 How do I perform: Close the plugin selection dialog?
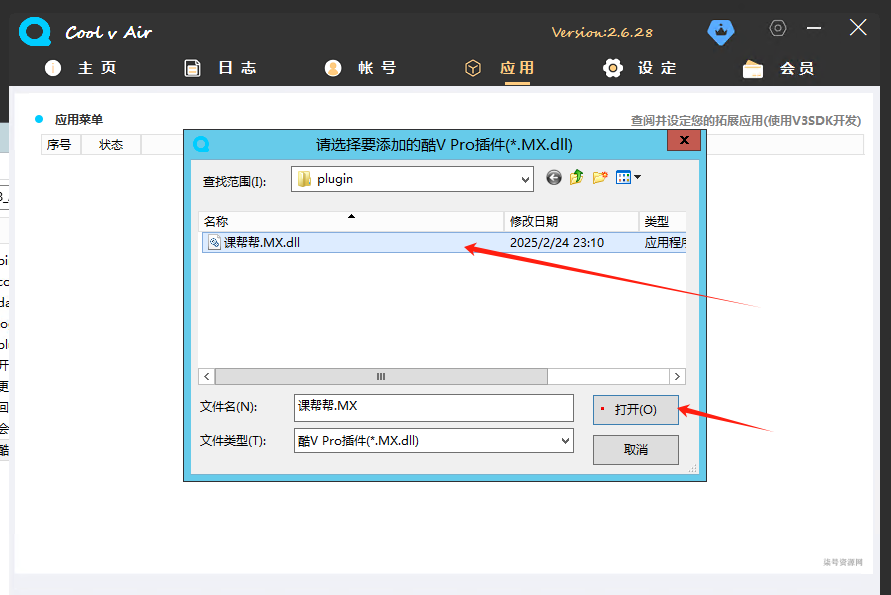685,142
